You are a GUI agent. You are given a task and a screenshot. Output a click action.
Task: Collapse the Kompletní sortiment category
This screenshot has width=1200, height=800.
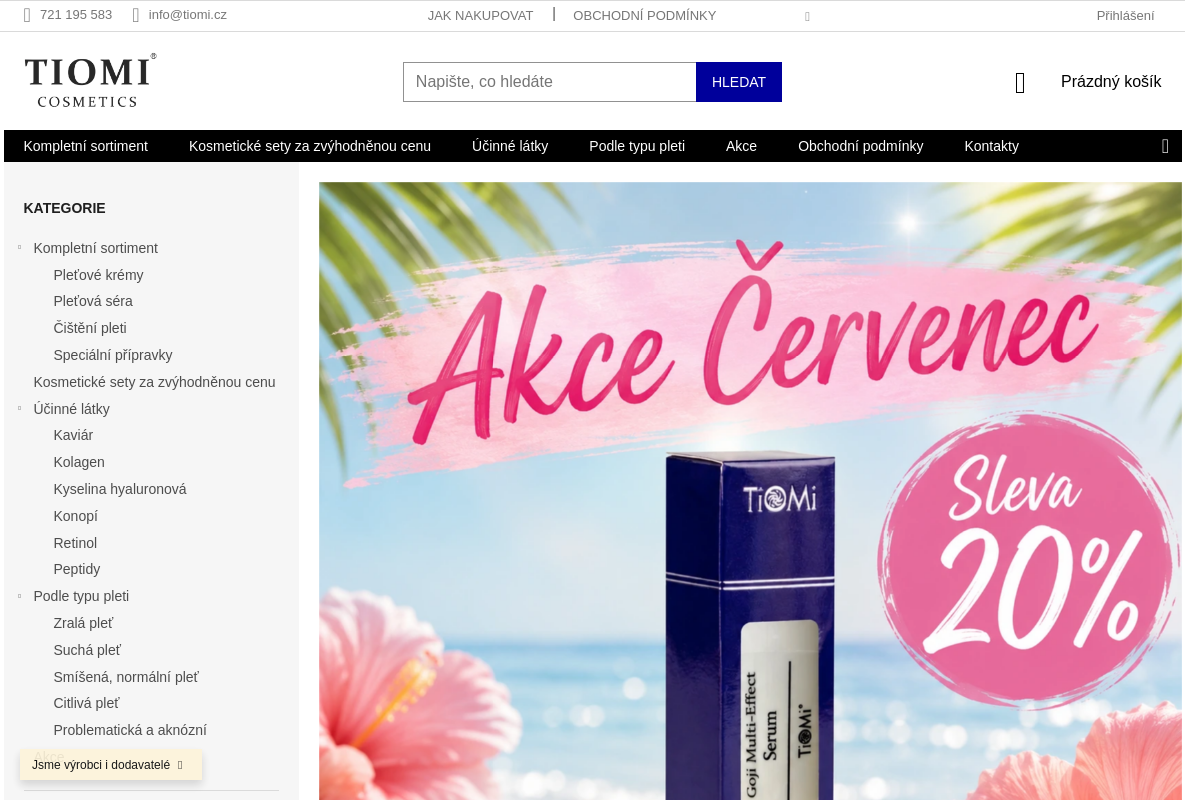(19, 247)
